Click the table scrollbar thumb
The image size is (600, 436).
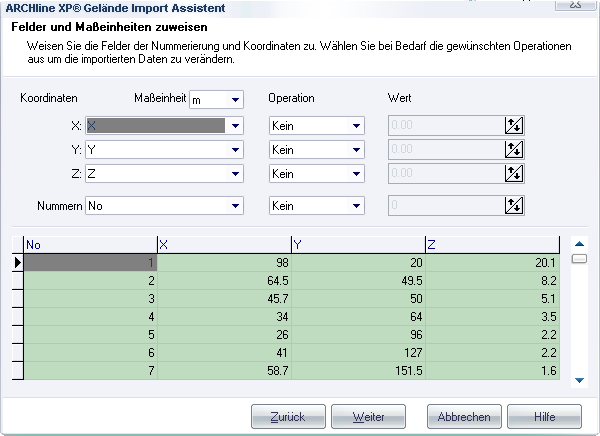(579, 259)
